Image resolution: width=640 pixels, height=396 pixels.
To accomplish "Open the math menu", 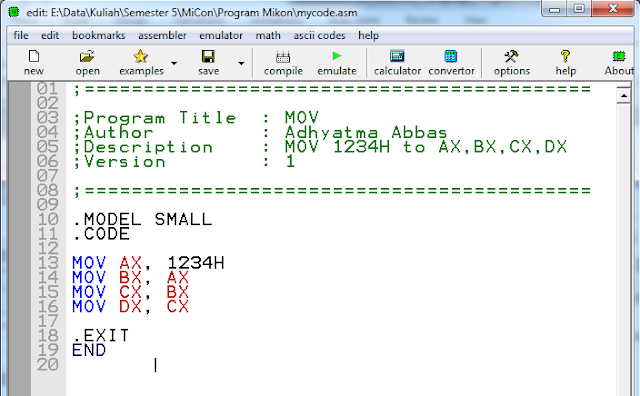I will pyautogui.click(x=268, y=36).
